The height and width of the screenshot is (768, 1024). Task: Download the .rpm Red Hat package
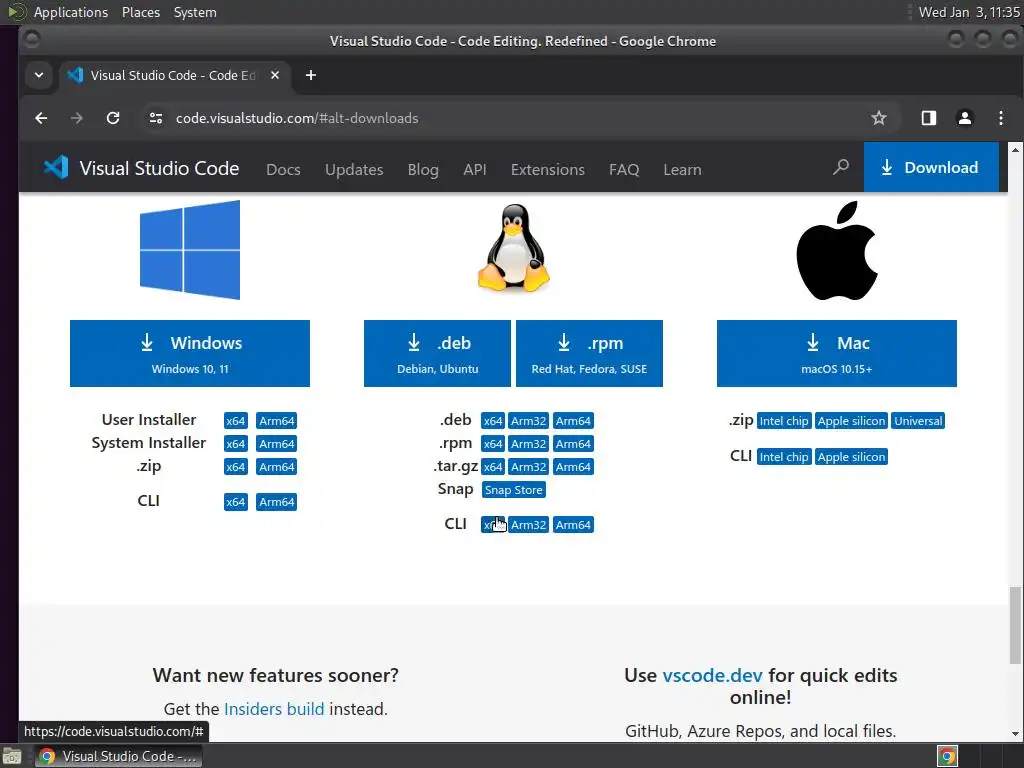click(x=589, y=353)
